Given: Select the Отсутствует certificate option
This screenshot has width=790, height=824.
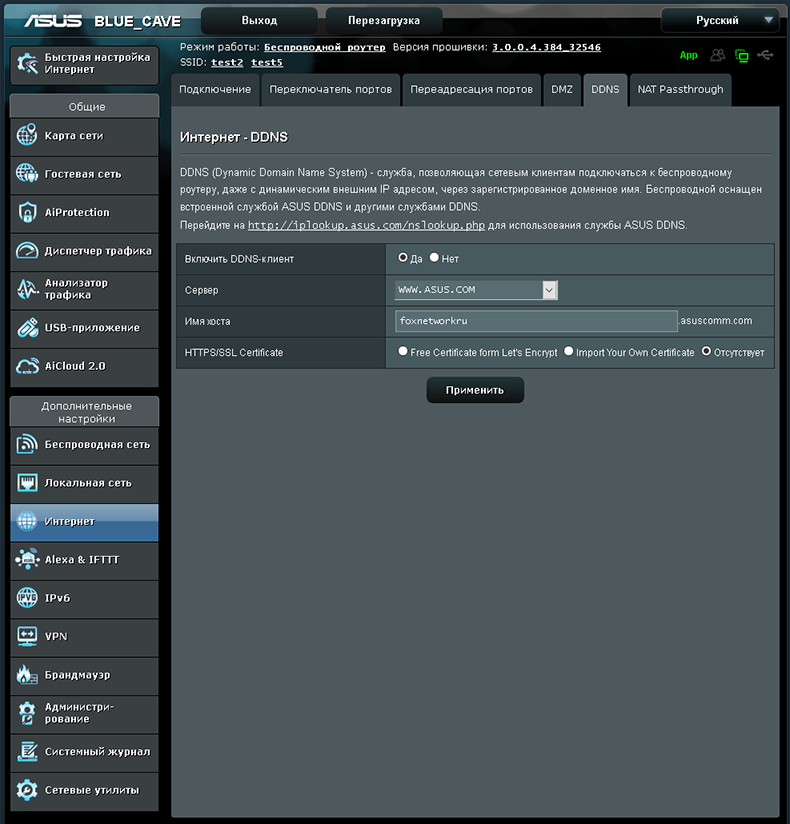Looking at the screenshot, I should (x=706, y=351).
